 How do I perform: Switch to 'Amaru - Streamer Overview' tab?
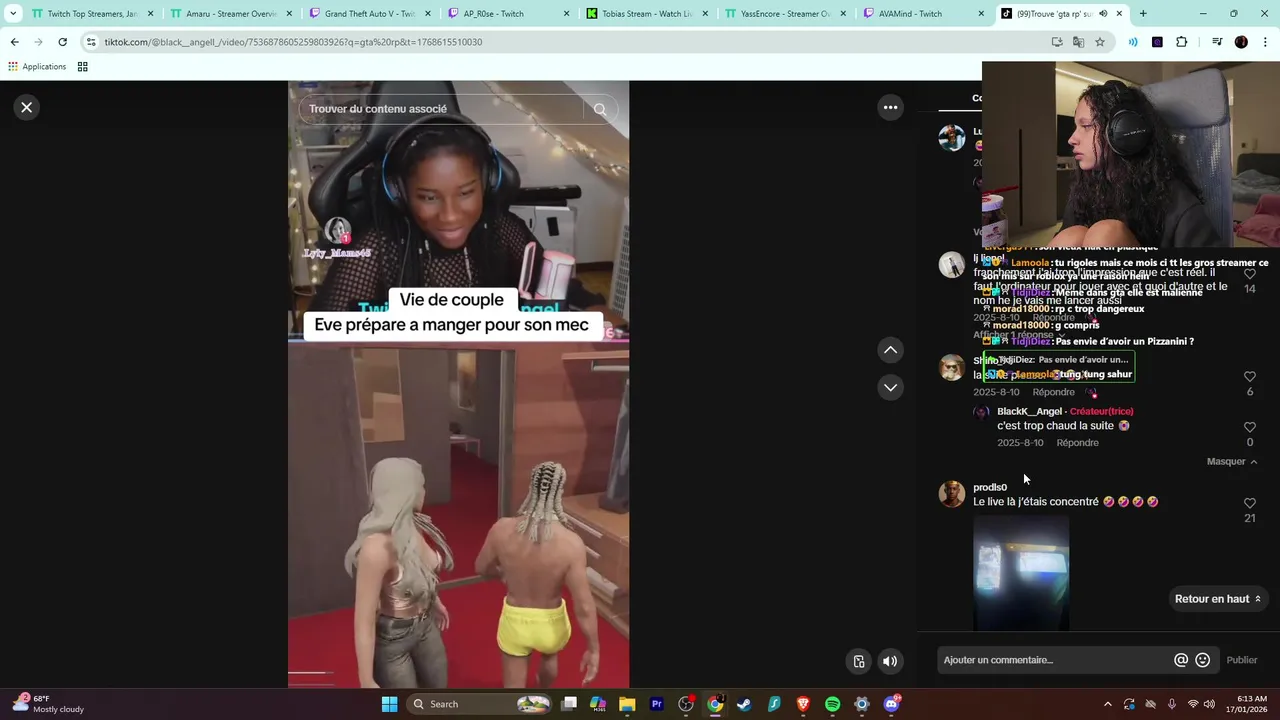(230, 14)
